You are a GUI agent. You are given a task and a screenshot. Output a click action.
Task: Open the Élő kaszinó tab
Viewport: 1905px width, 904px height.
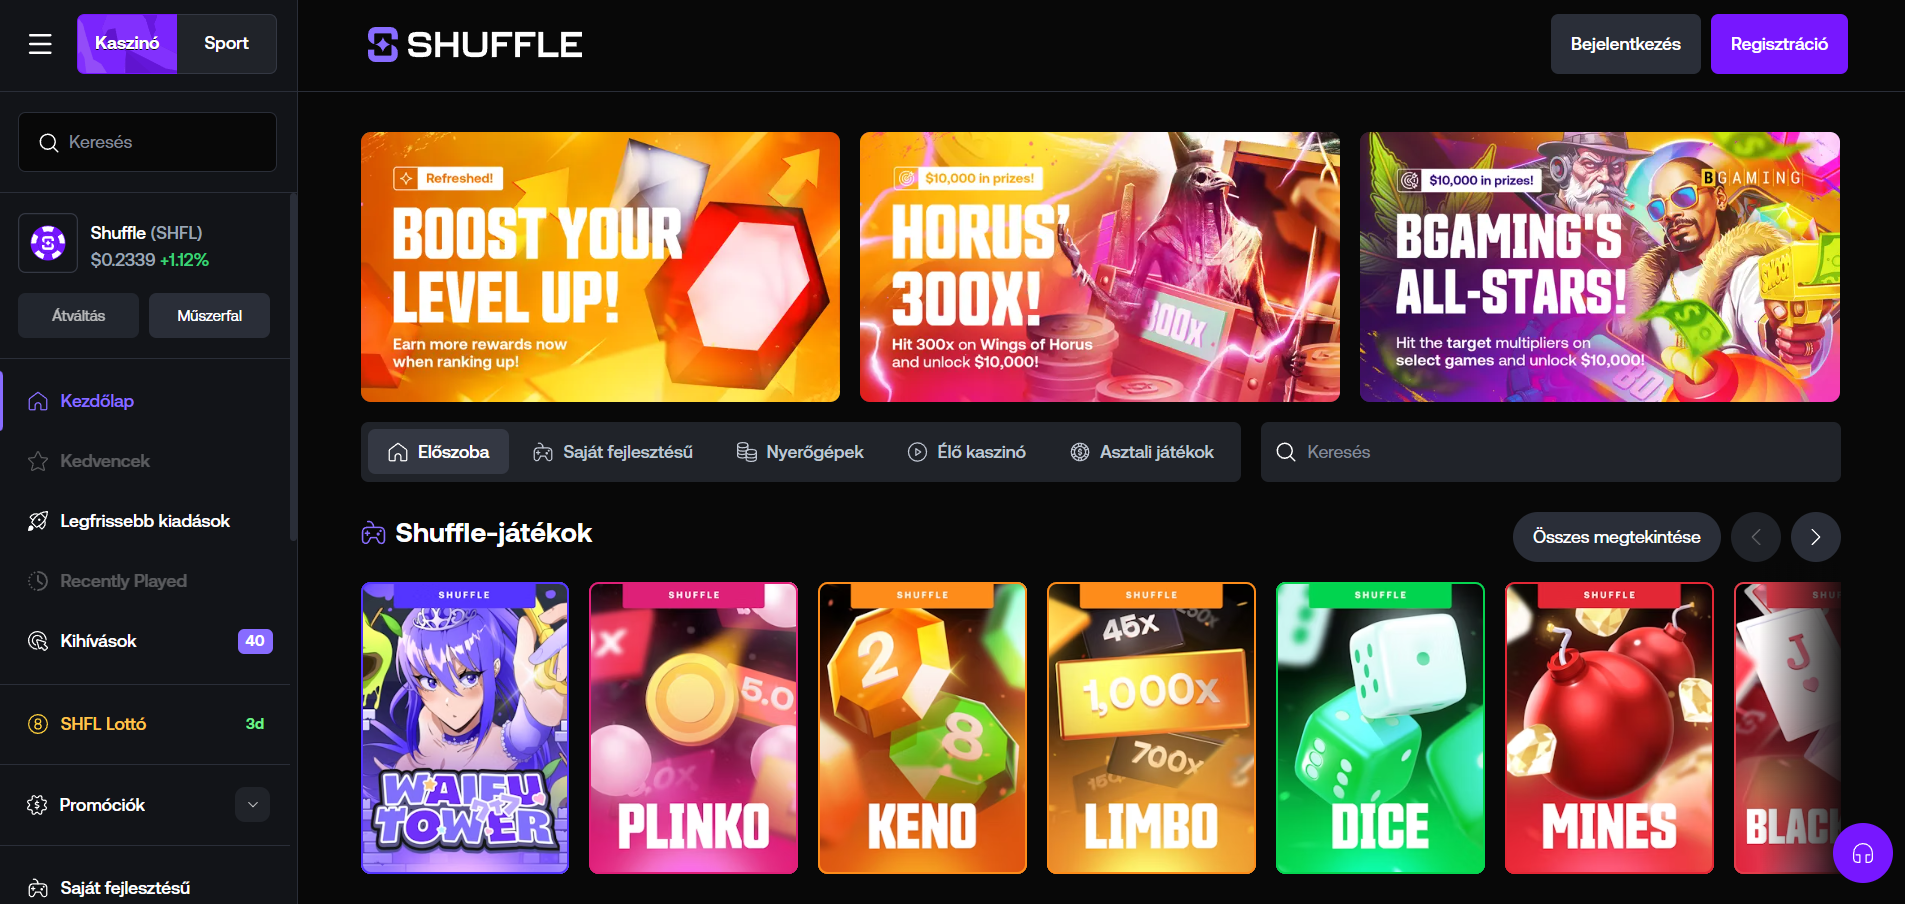point(967,452)
